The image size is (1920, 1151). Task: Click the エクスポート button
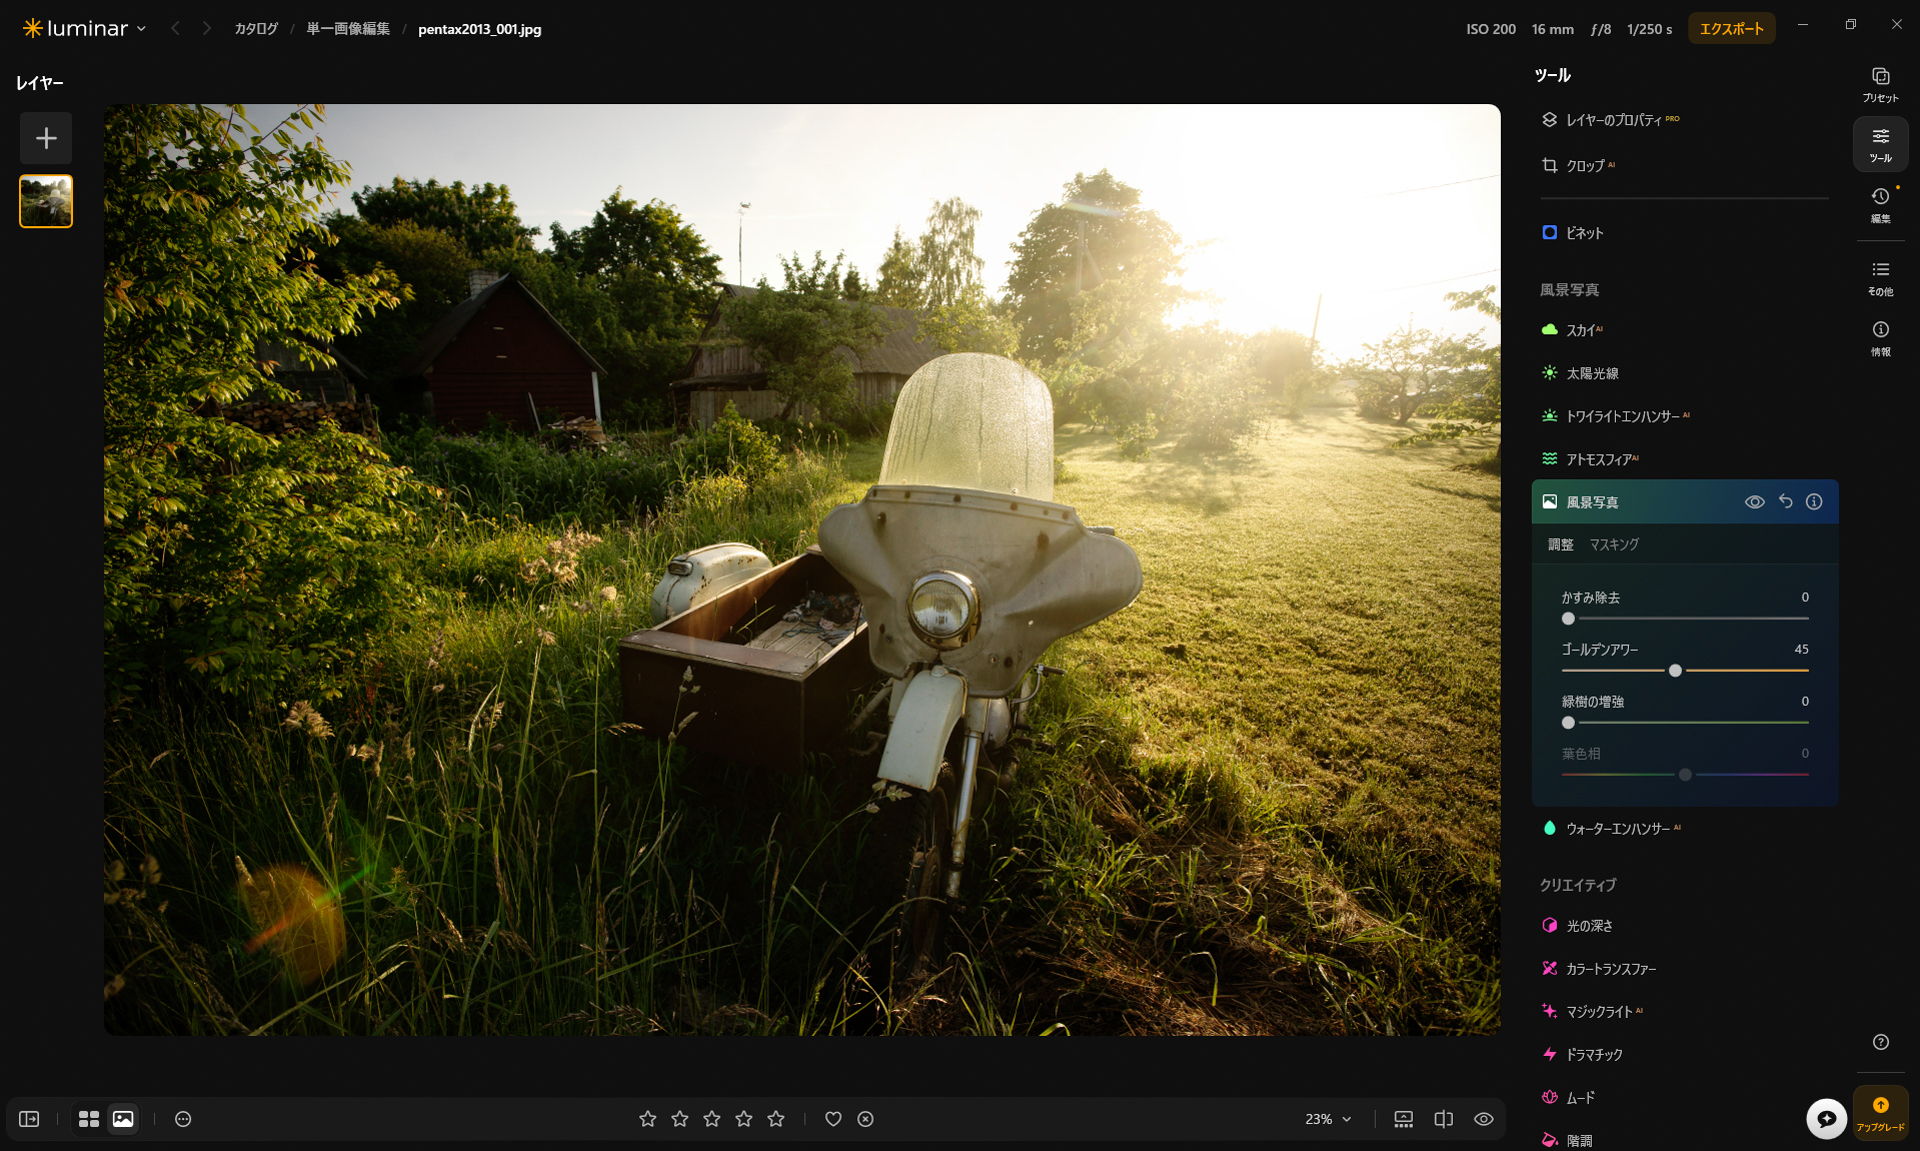pos(1732,29)
